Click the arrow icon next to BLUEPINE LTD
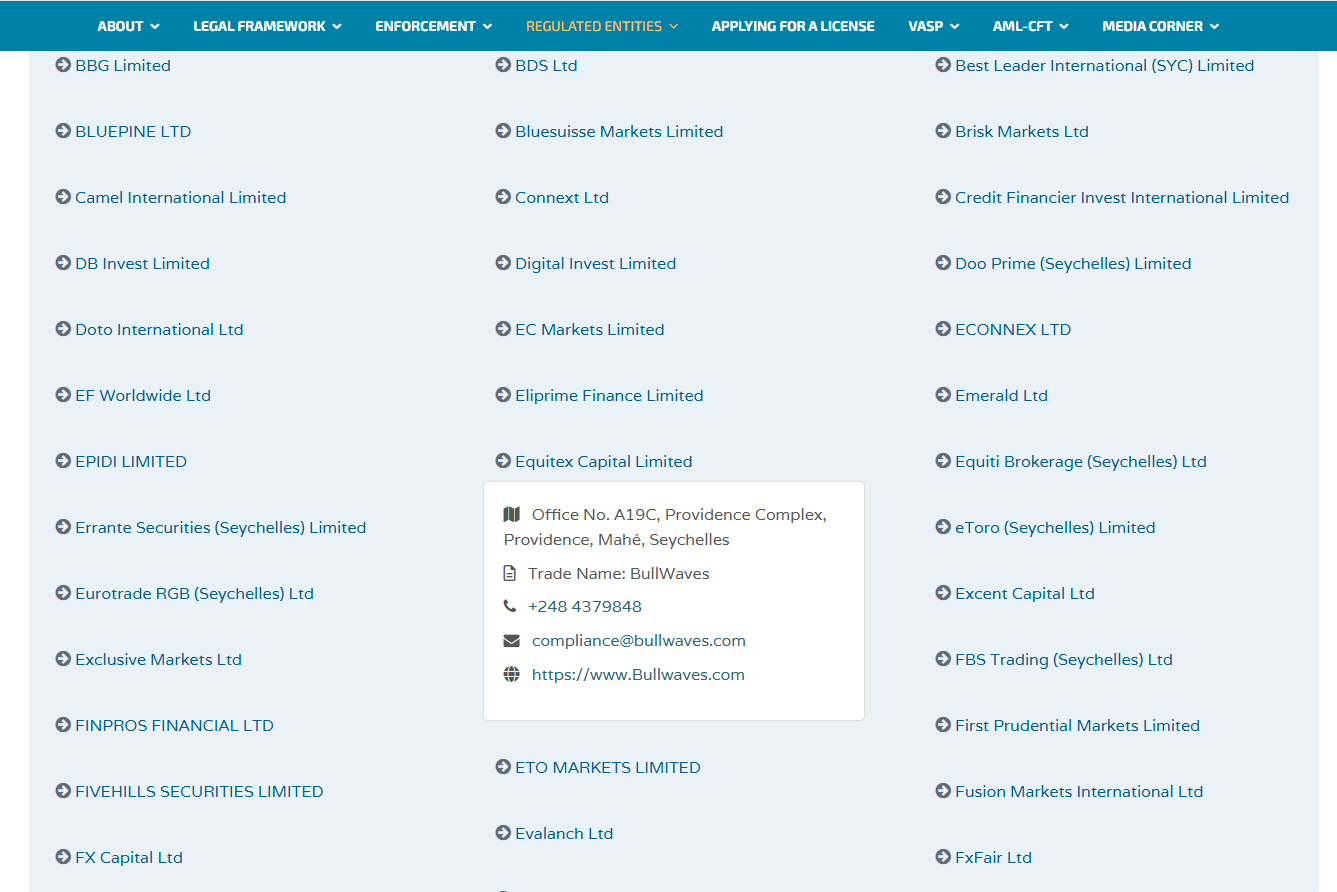Viewport: 1337px width, 892px height. [63, 131]
